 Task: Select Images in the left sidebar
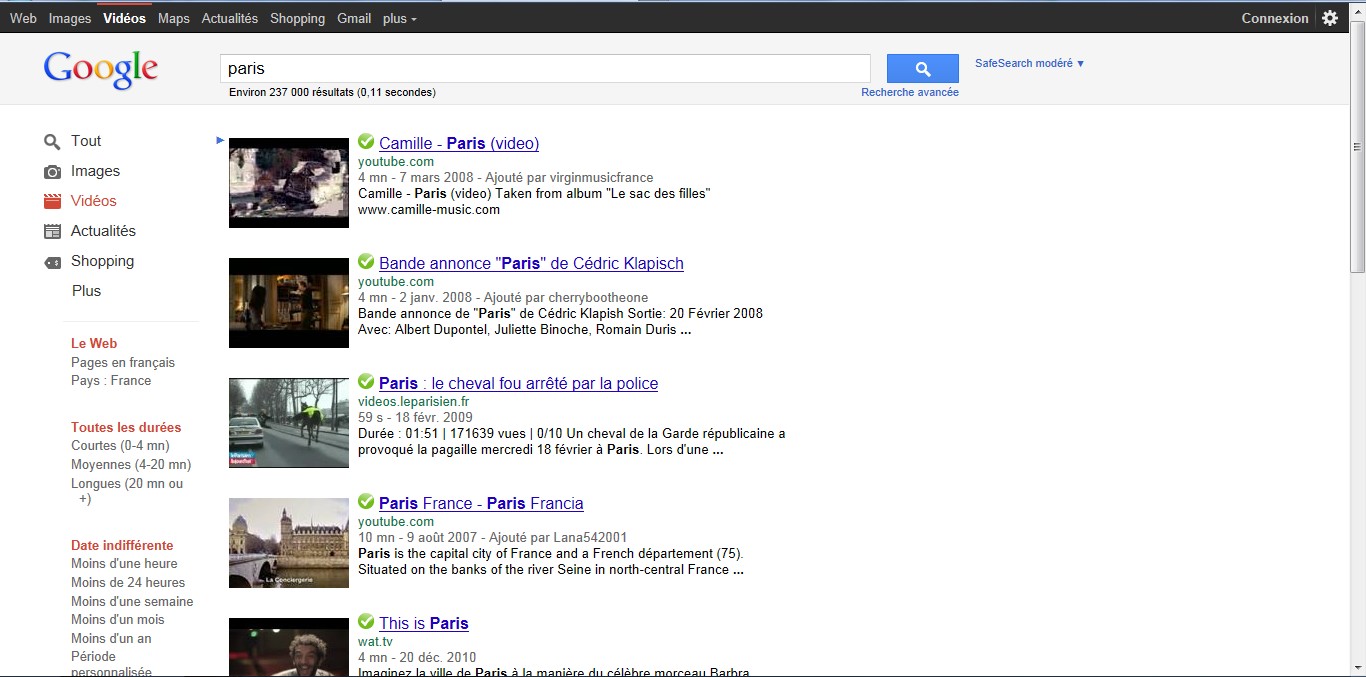[x=95, y=171]
